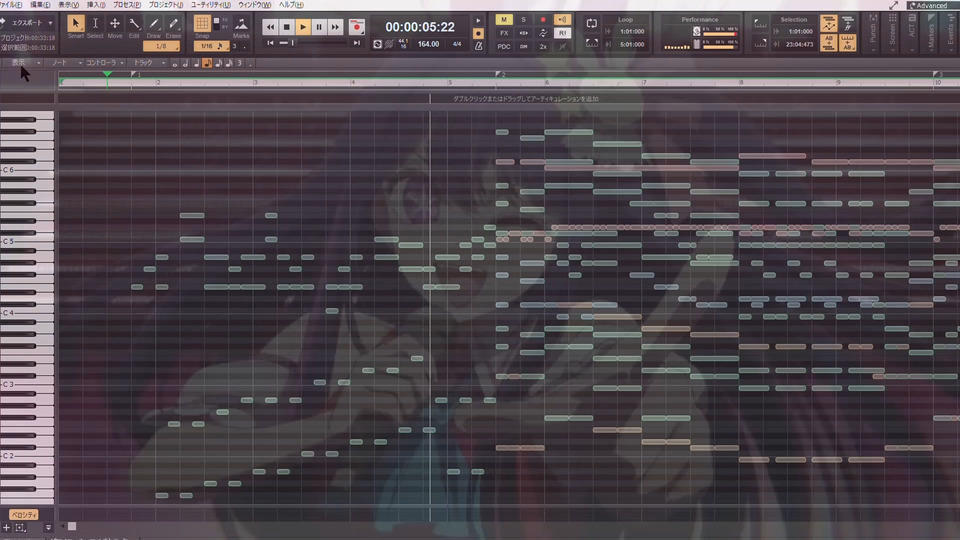Set selection Thru marker icon
The width and height of the screenshot is (960, 540).
(760, 43)
